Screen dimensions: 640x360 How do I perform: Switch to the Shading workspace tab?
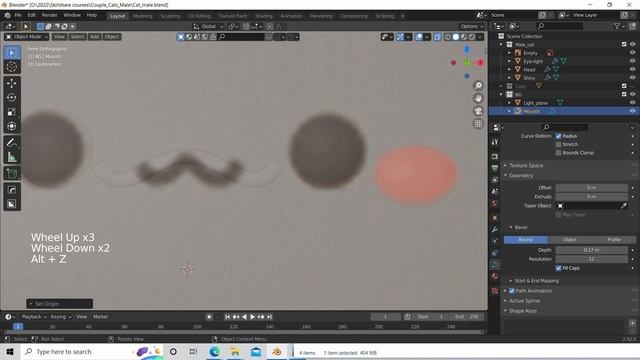[x=264, y=16]
